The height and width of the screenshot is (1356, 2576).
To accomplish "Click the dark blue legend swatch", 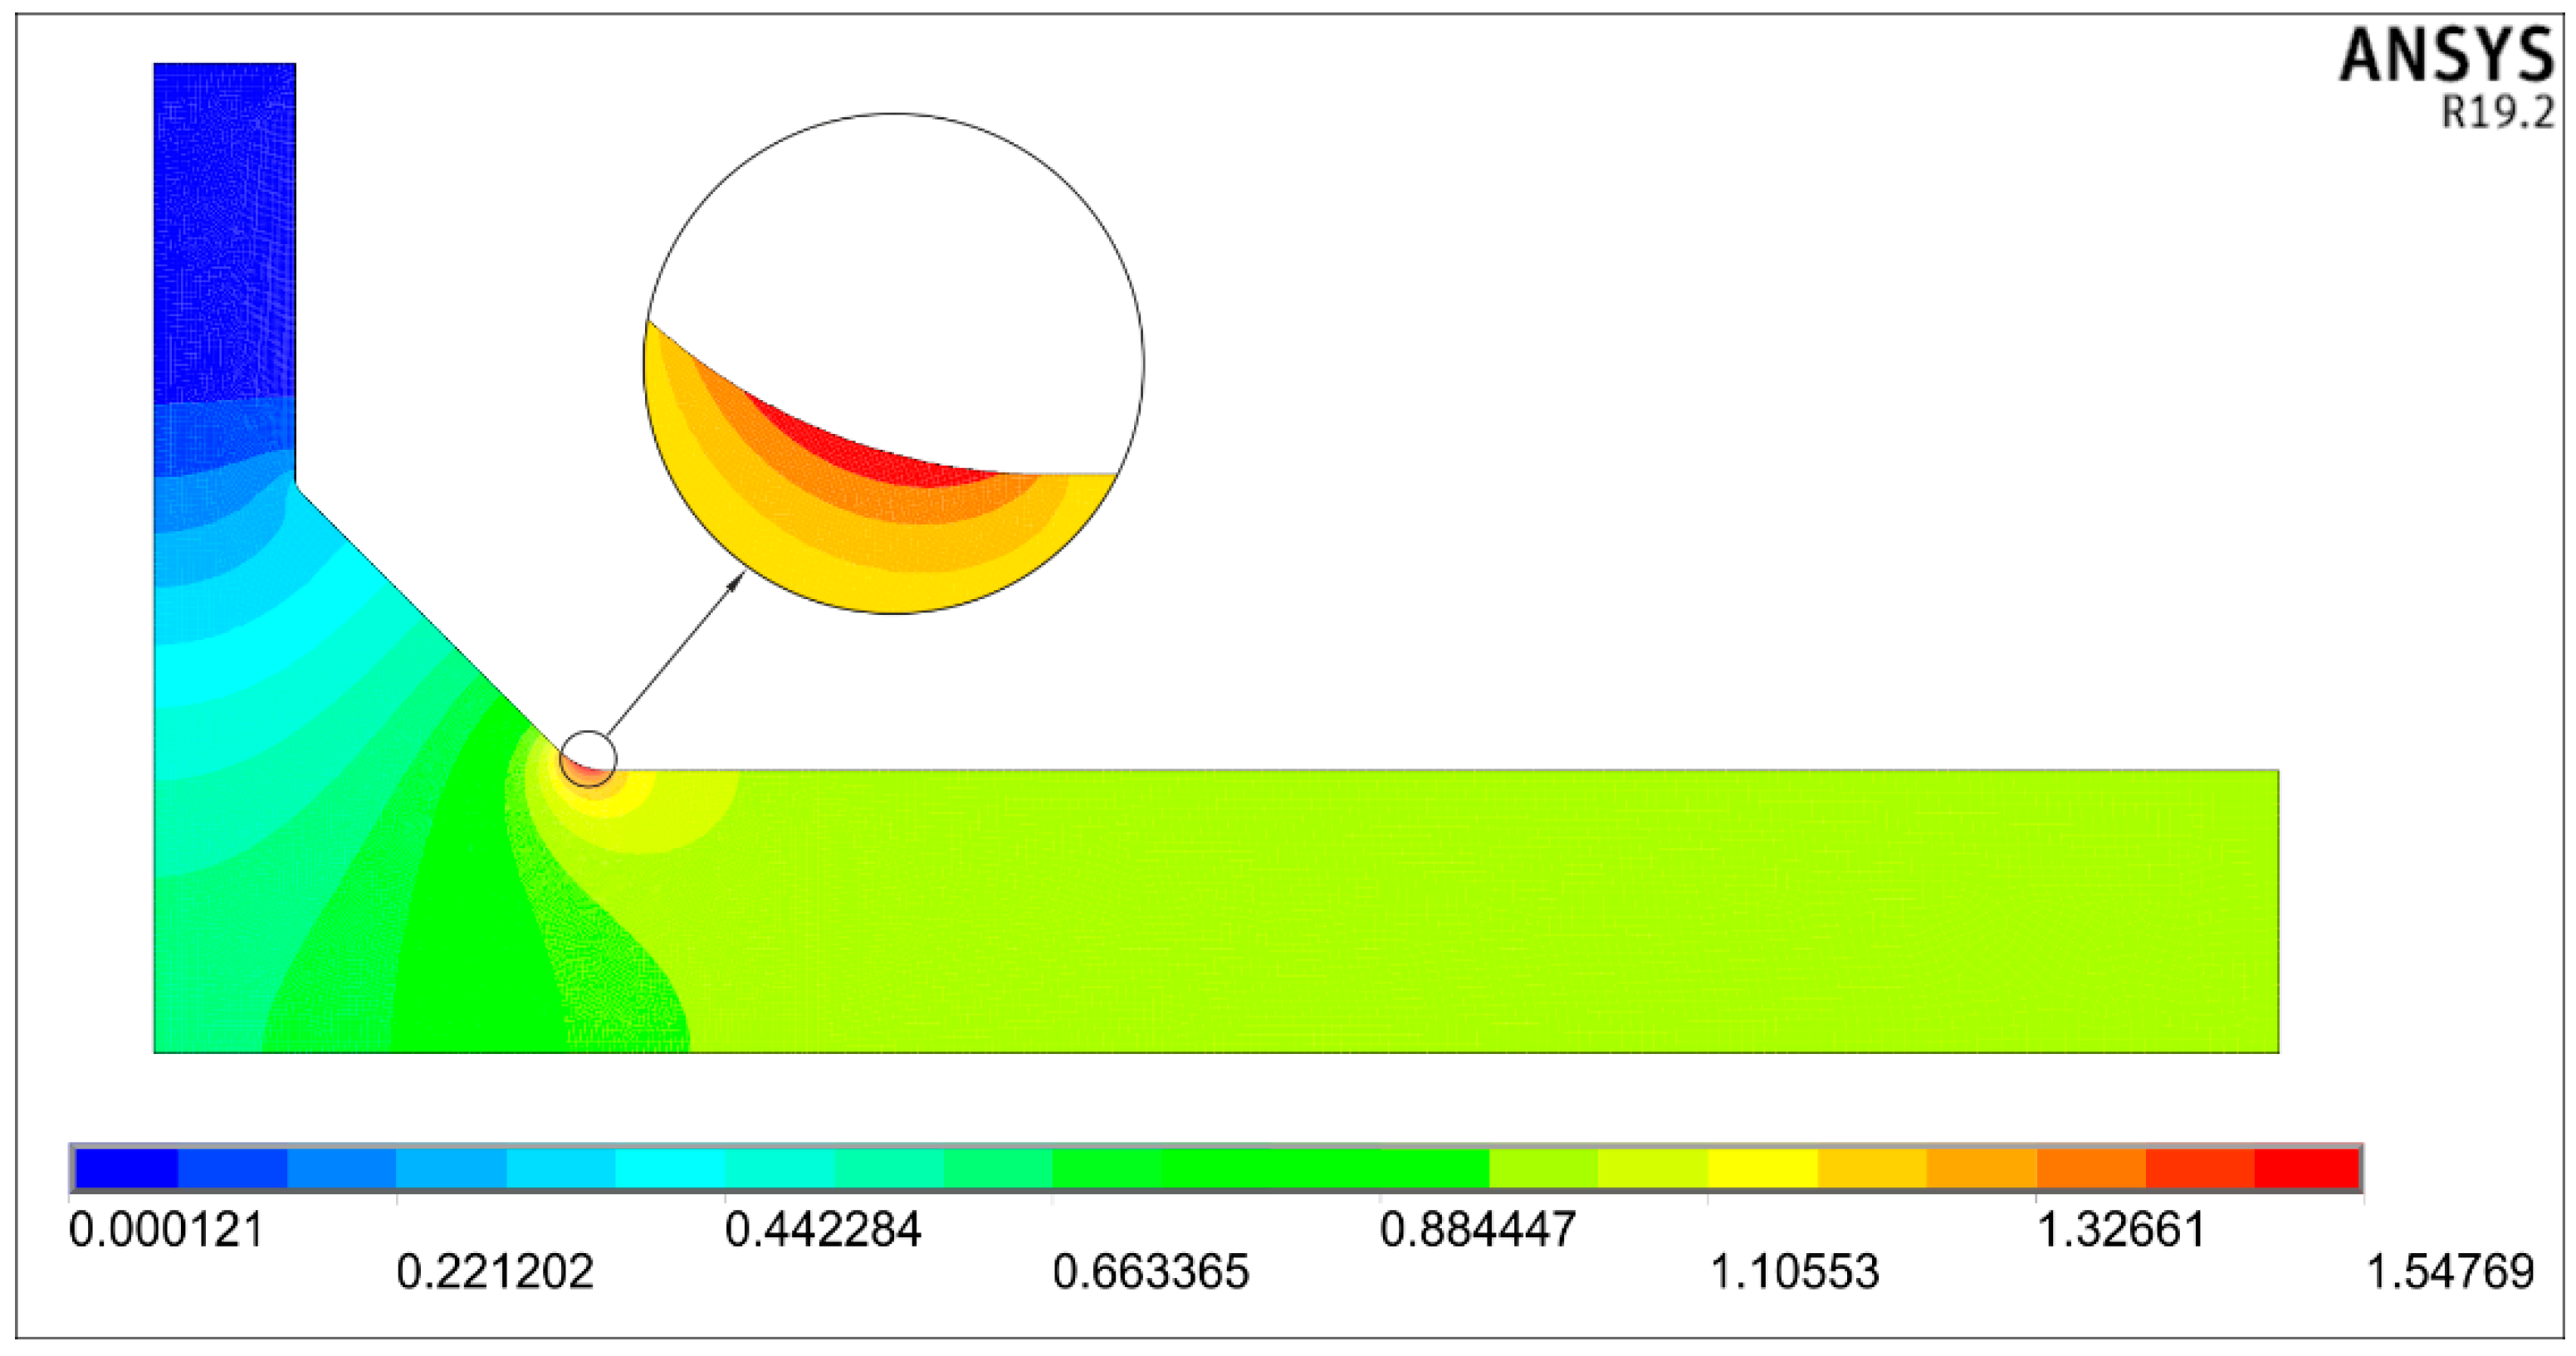I will click(x=126, y=1168).
